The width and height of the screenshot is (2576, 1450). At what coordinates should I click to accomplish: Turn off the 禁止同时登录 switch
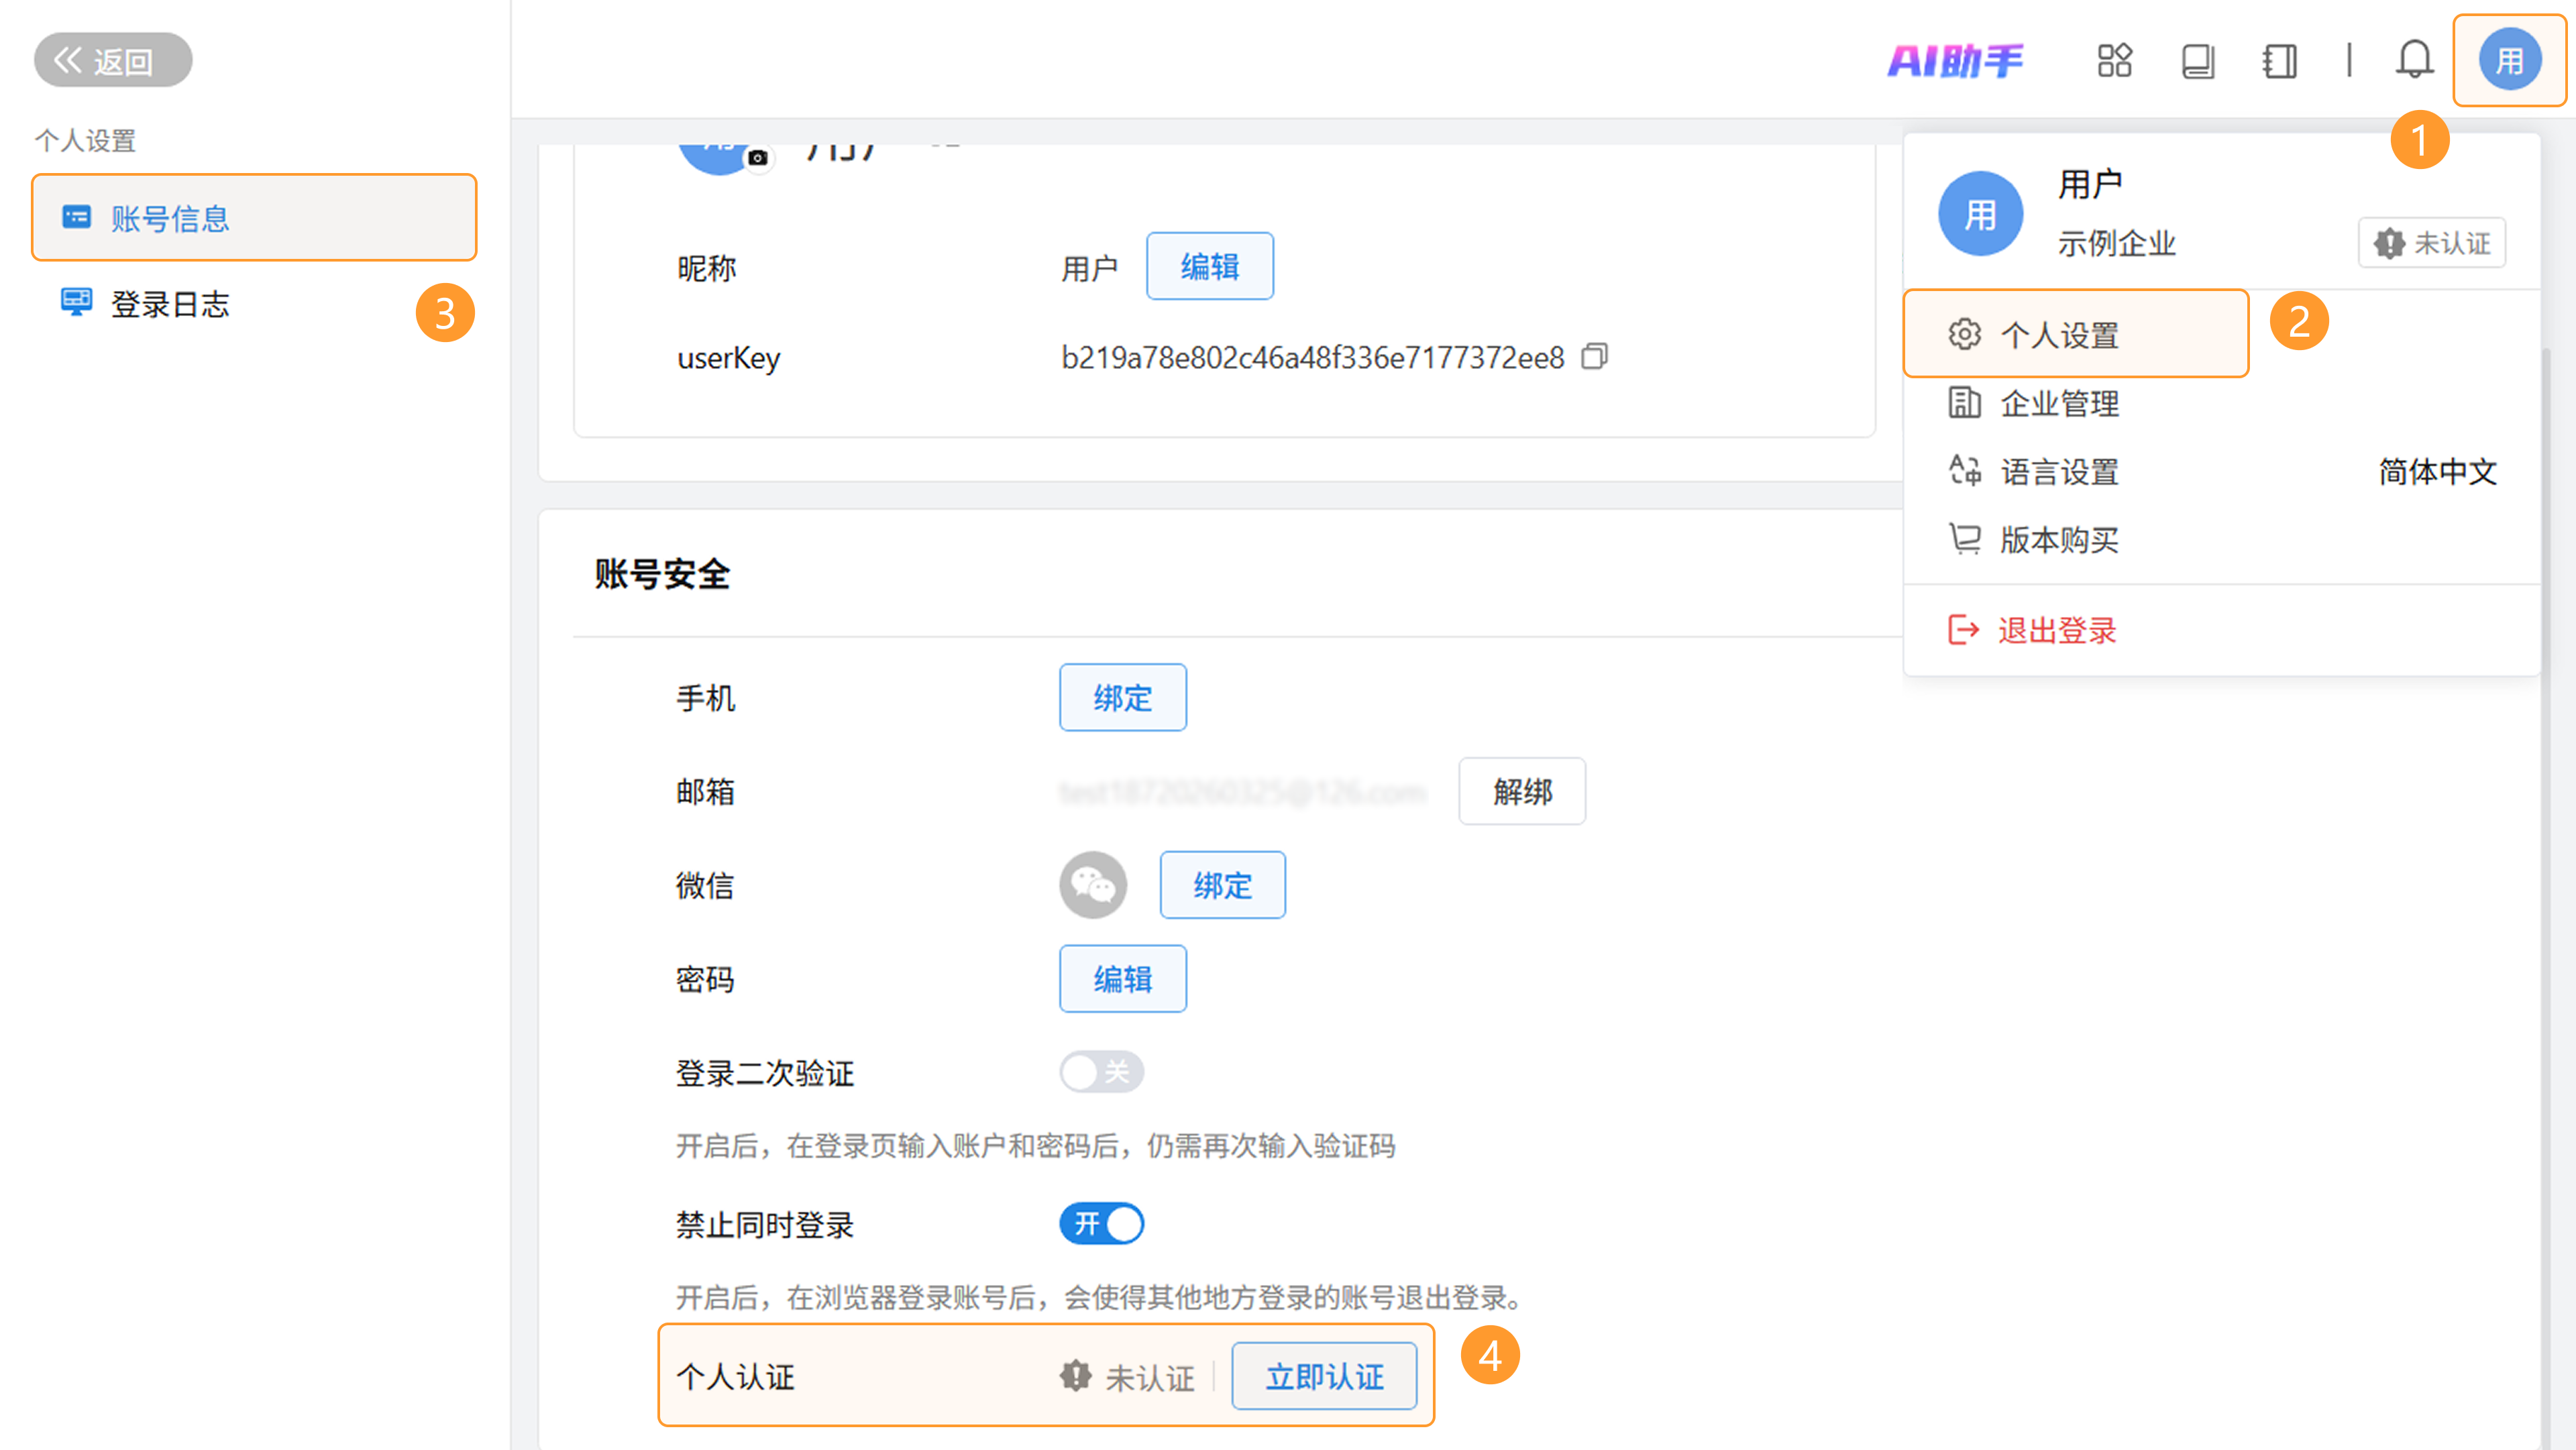point(1101,1224)
